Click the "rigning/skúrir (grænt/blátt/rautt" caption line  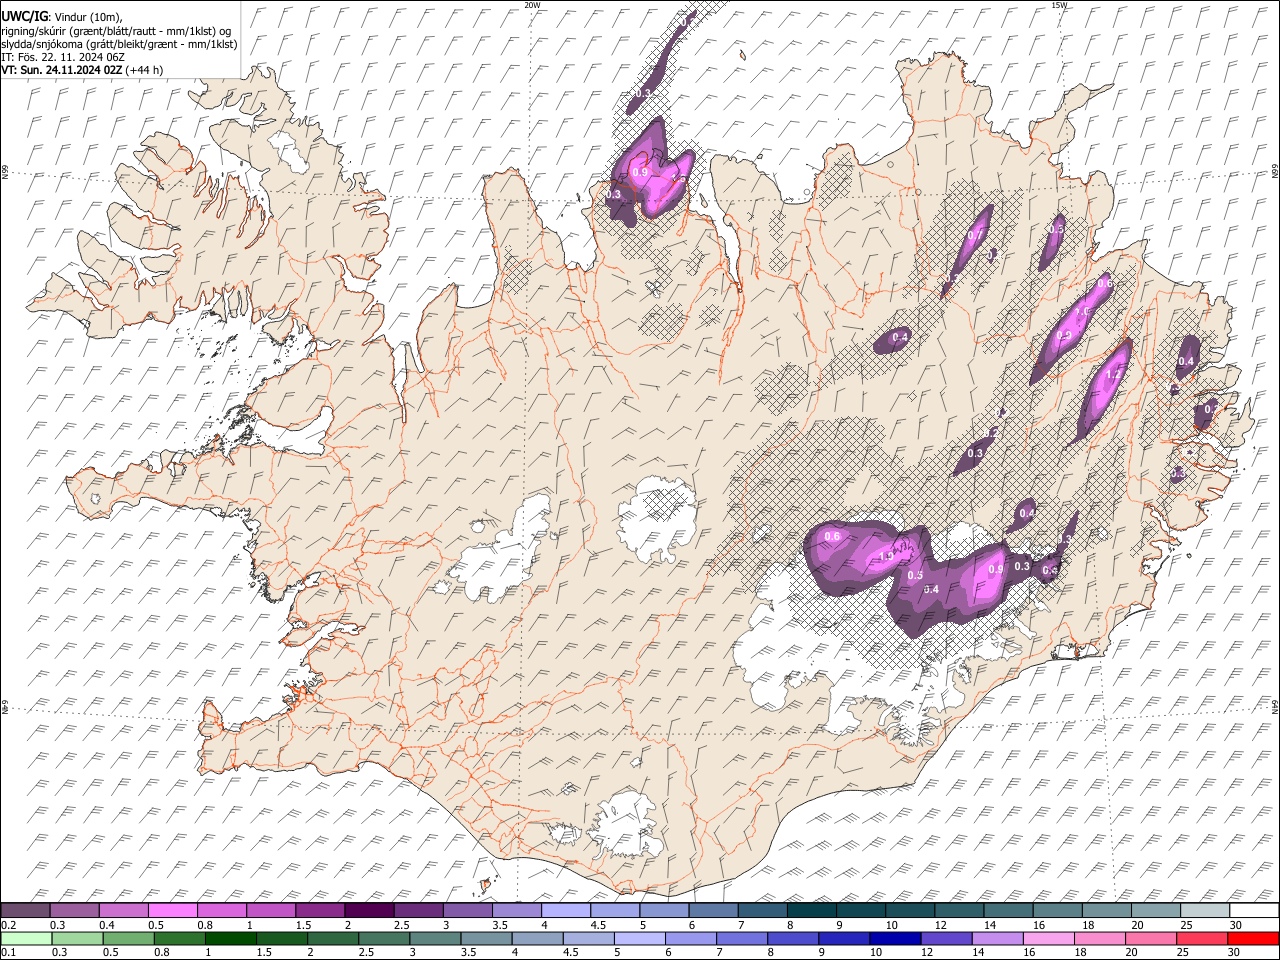116,31
